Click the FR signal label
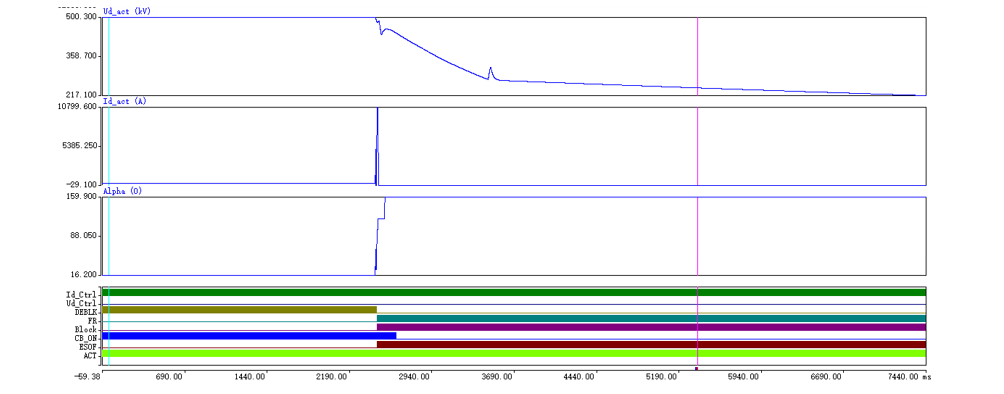The height and width of the screenshot is (394, 1004). pos(92,320)
